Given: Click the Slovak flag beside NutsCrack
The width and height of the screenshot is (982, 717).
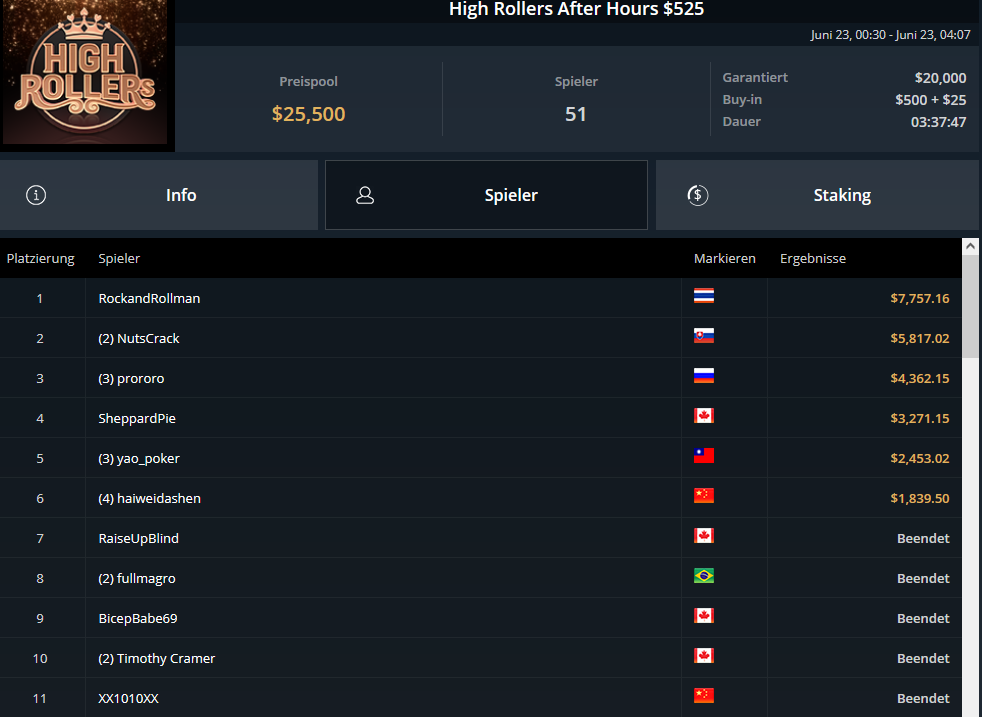Looking at the screenshot, I should tap(704, 336).
